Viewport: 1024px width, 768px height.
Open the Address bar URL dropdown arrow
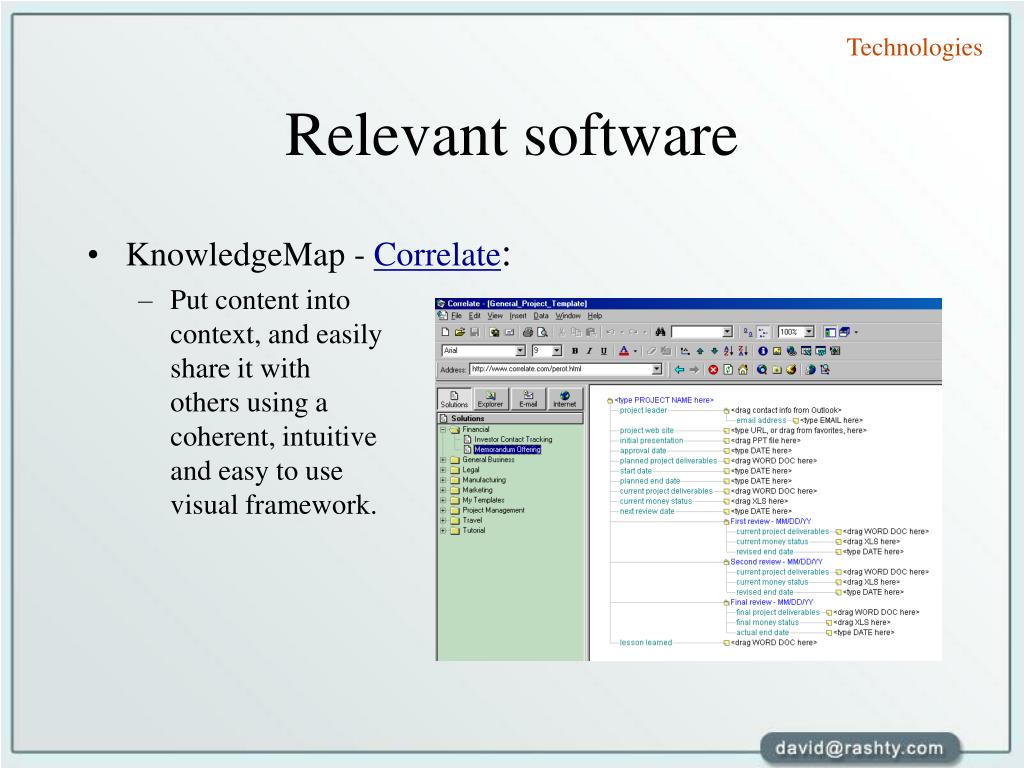click(x=657, y=370)
